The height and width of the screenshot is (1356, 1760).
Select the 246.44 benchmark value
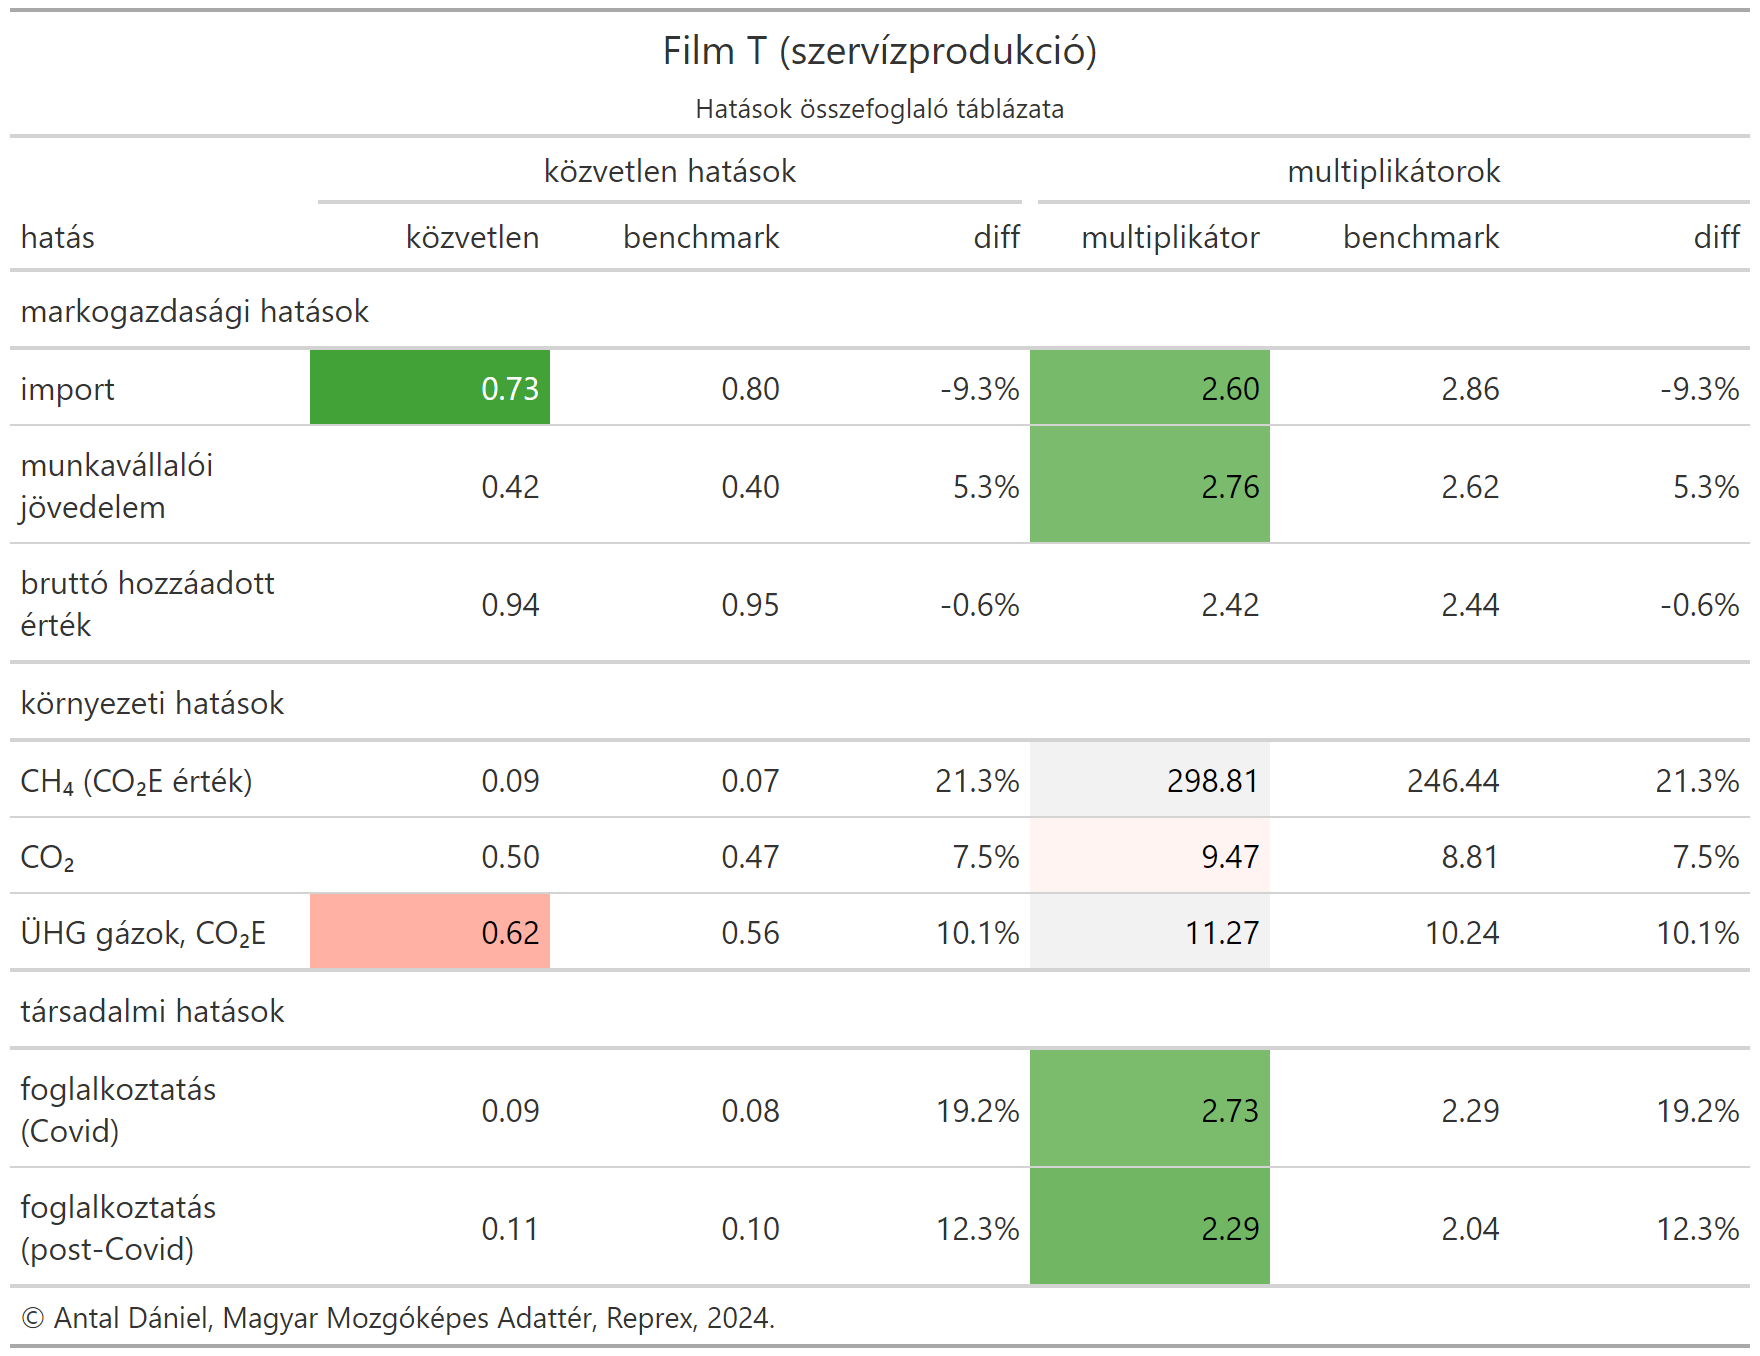(x=1452, y=781)
